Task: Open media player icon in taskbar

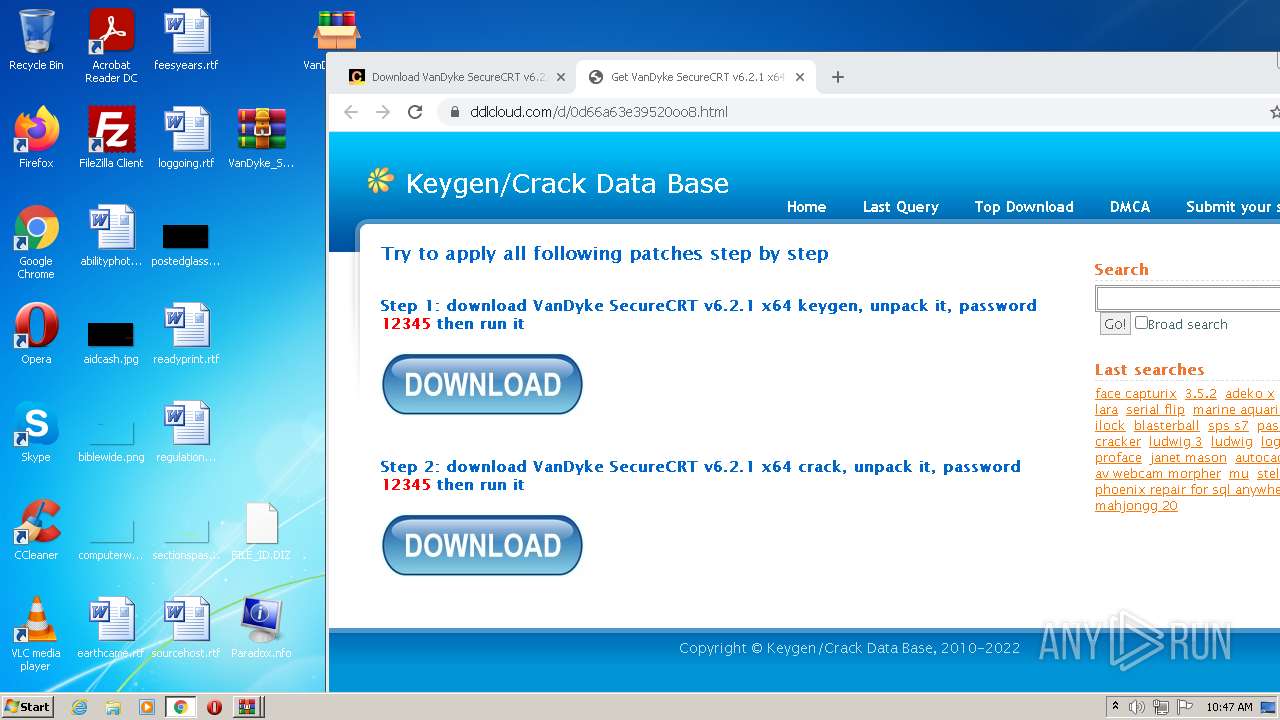Action: click(147, 707)
